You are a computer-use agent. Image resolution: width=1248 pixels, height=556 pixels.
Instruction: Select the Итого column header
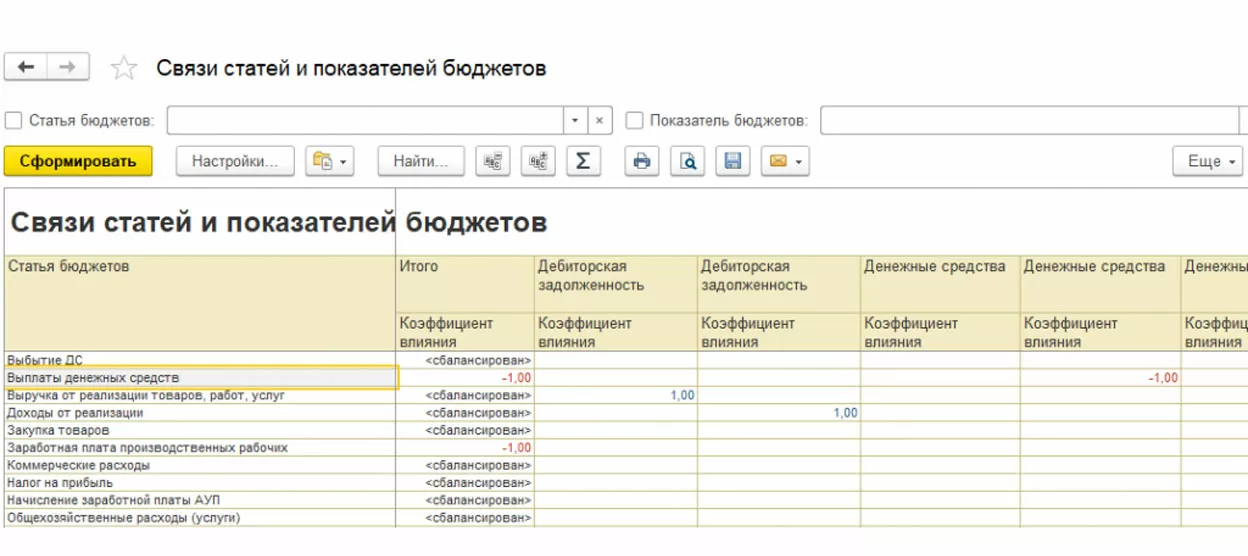465,285
